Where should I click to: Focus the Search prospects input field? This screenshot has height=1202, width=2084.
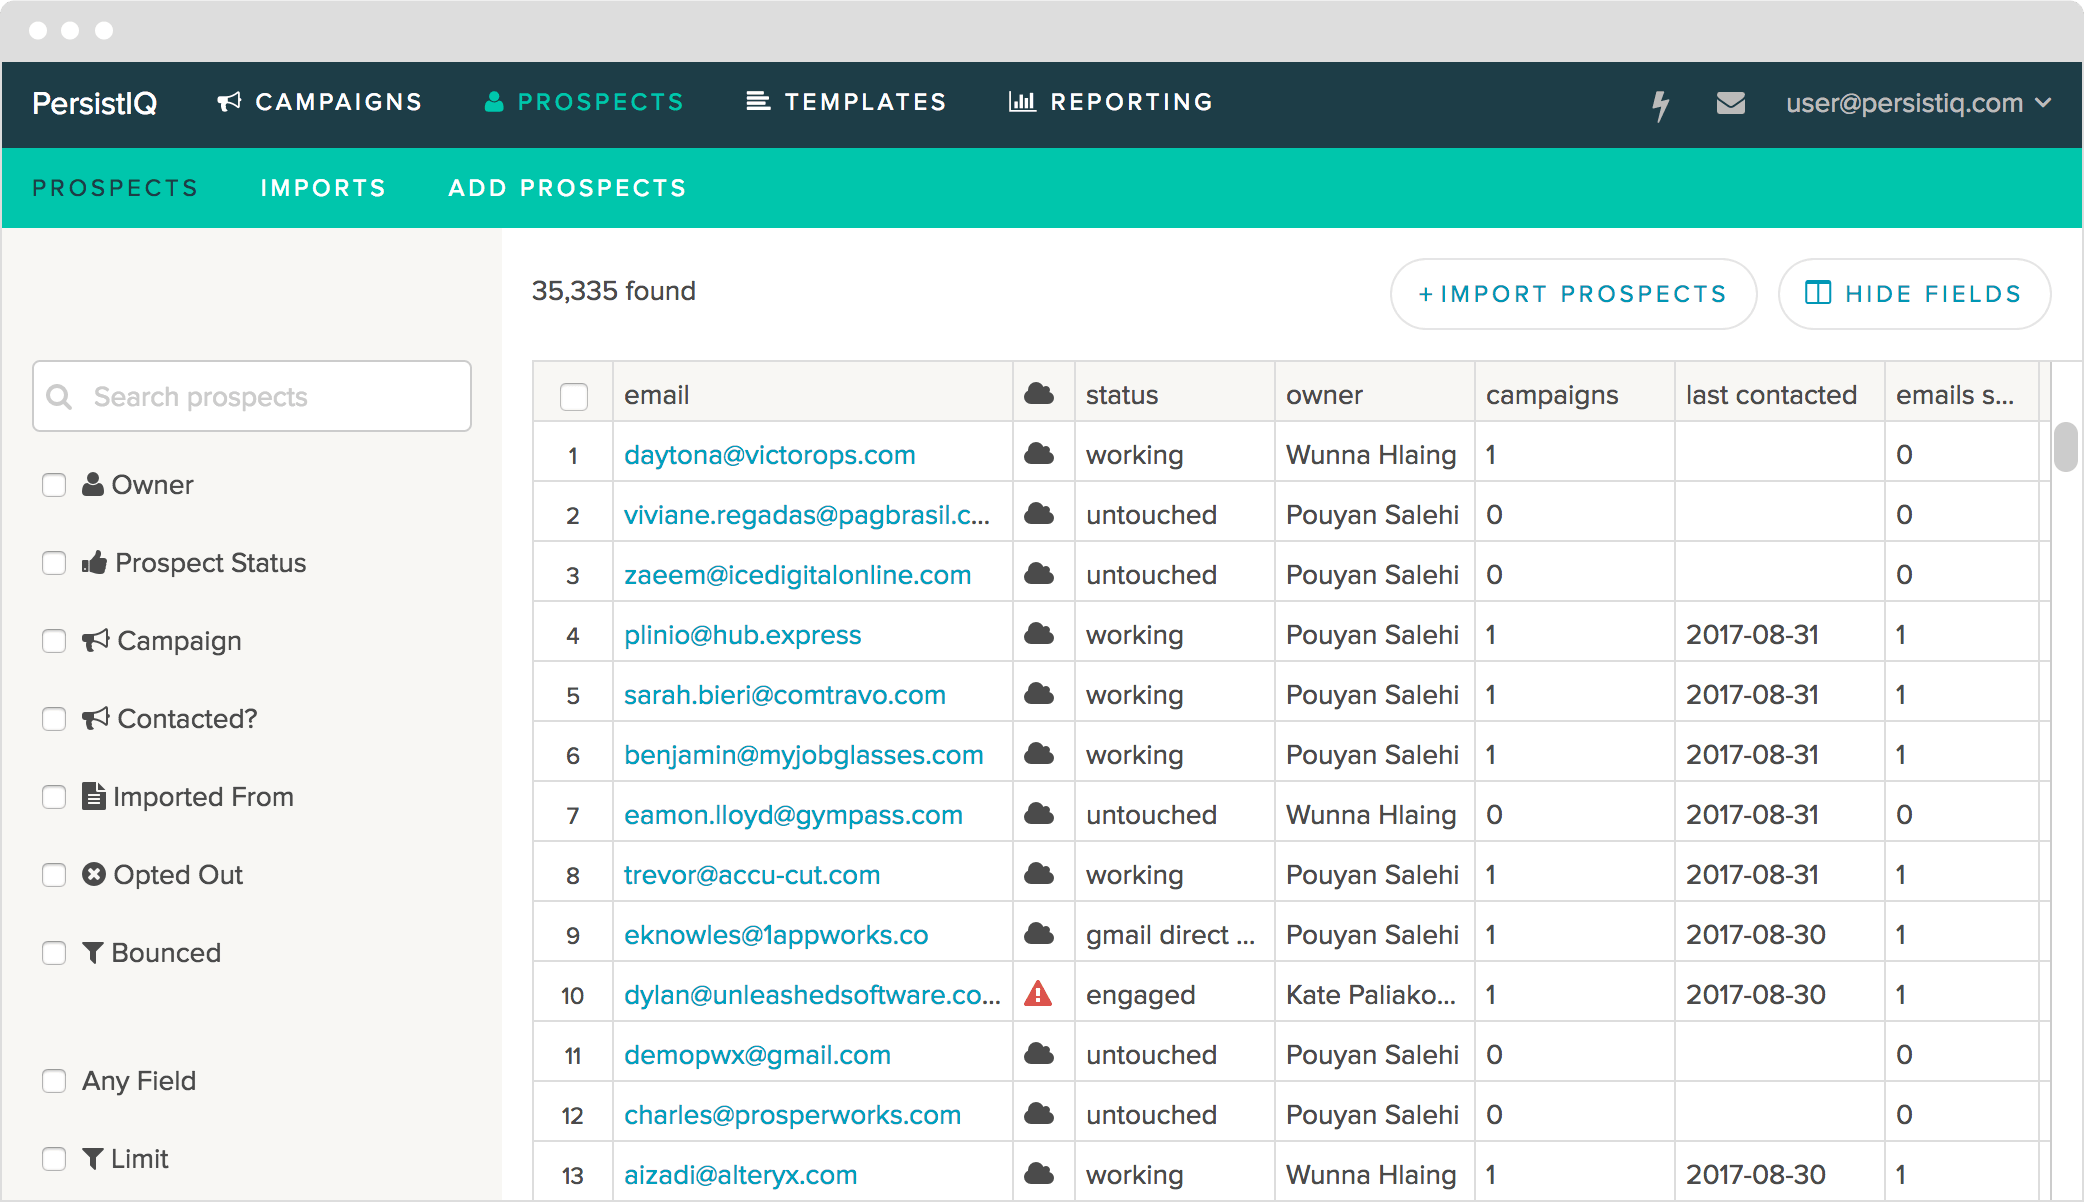click(252, 396)
